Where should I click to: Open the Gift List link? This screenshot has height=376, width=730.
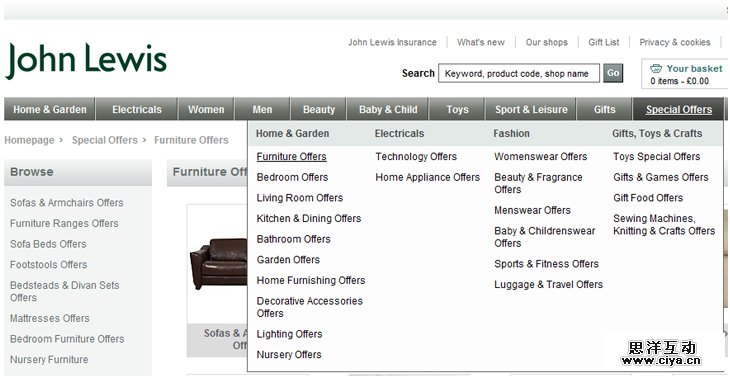click(604, 42)
